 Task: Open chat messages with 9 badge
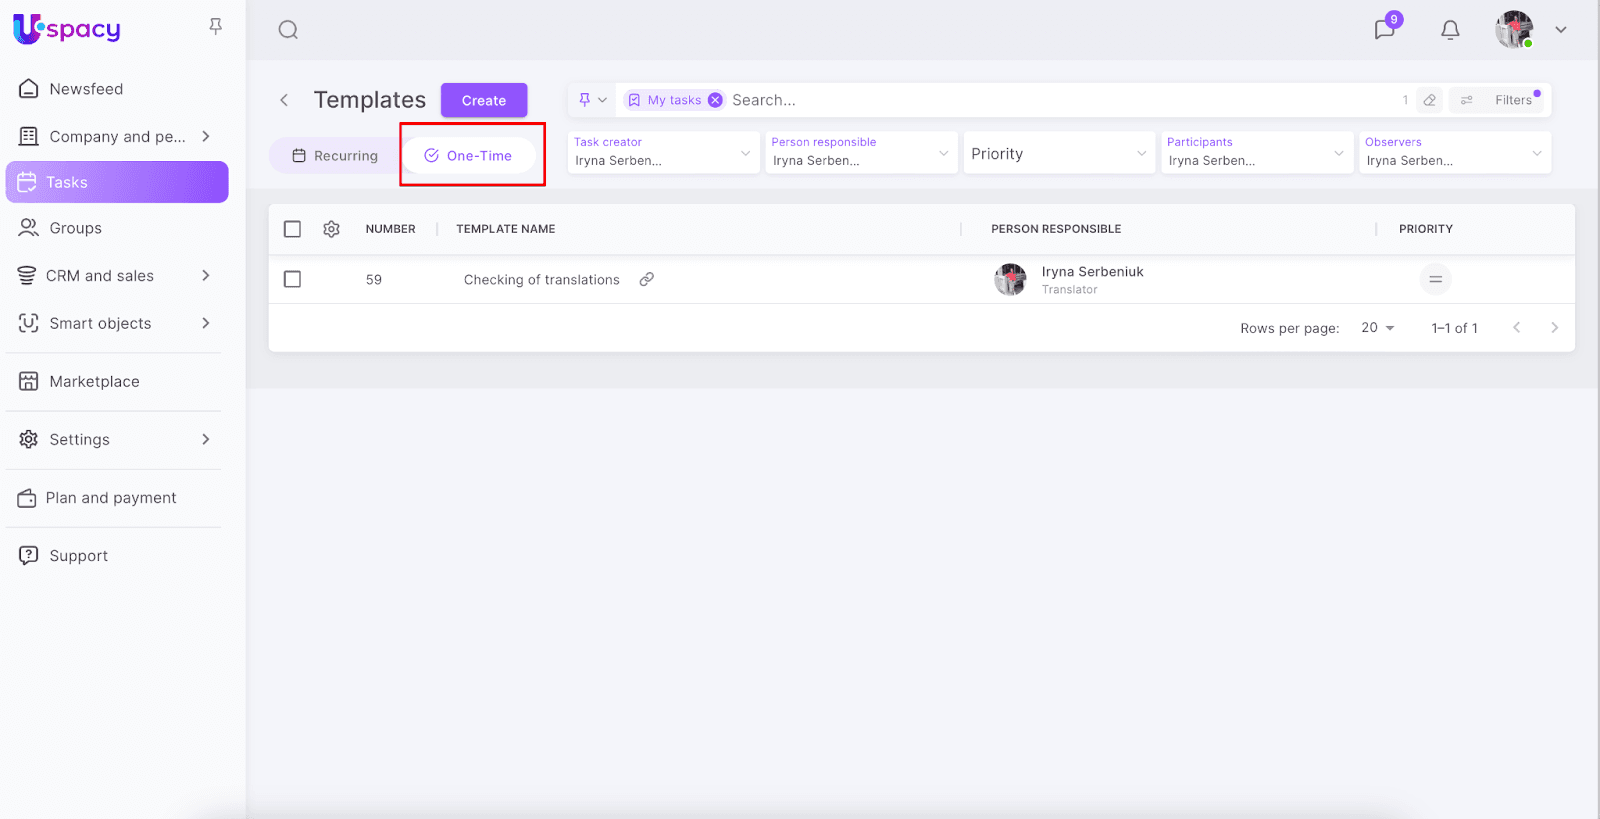click(1384, 29)
